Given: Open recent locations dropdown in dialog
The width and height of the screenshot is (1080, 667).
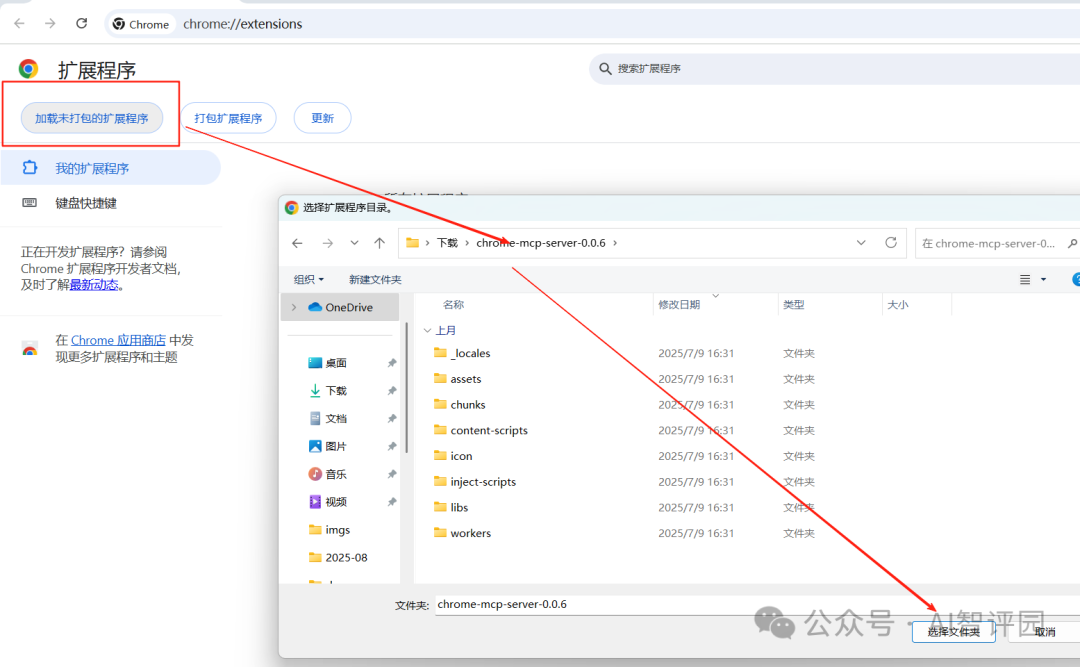Looking at the screenshot, I should 354,243.
